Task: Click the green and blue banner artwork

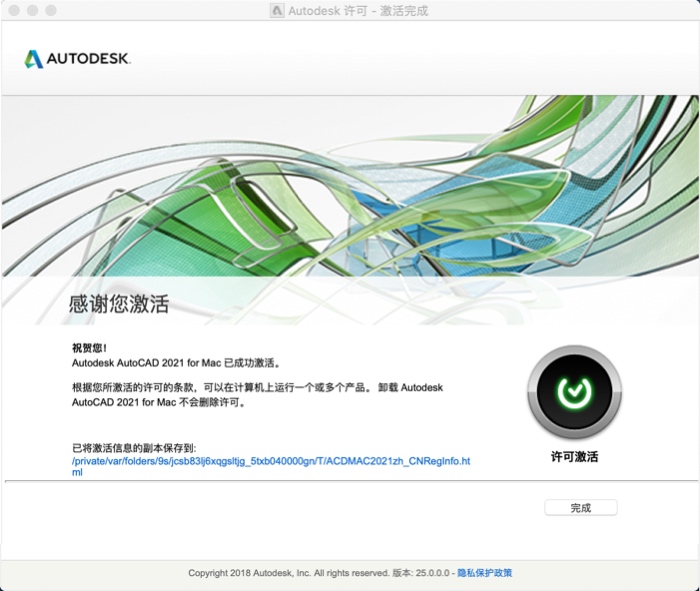Action: (x=350, y=185)
